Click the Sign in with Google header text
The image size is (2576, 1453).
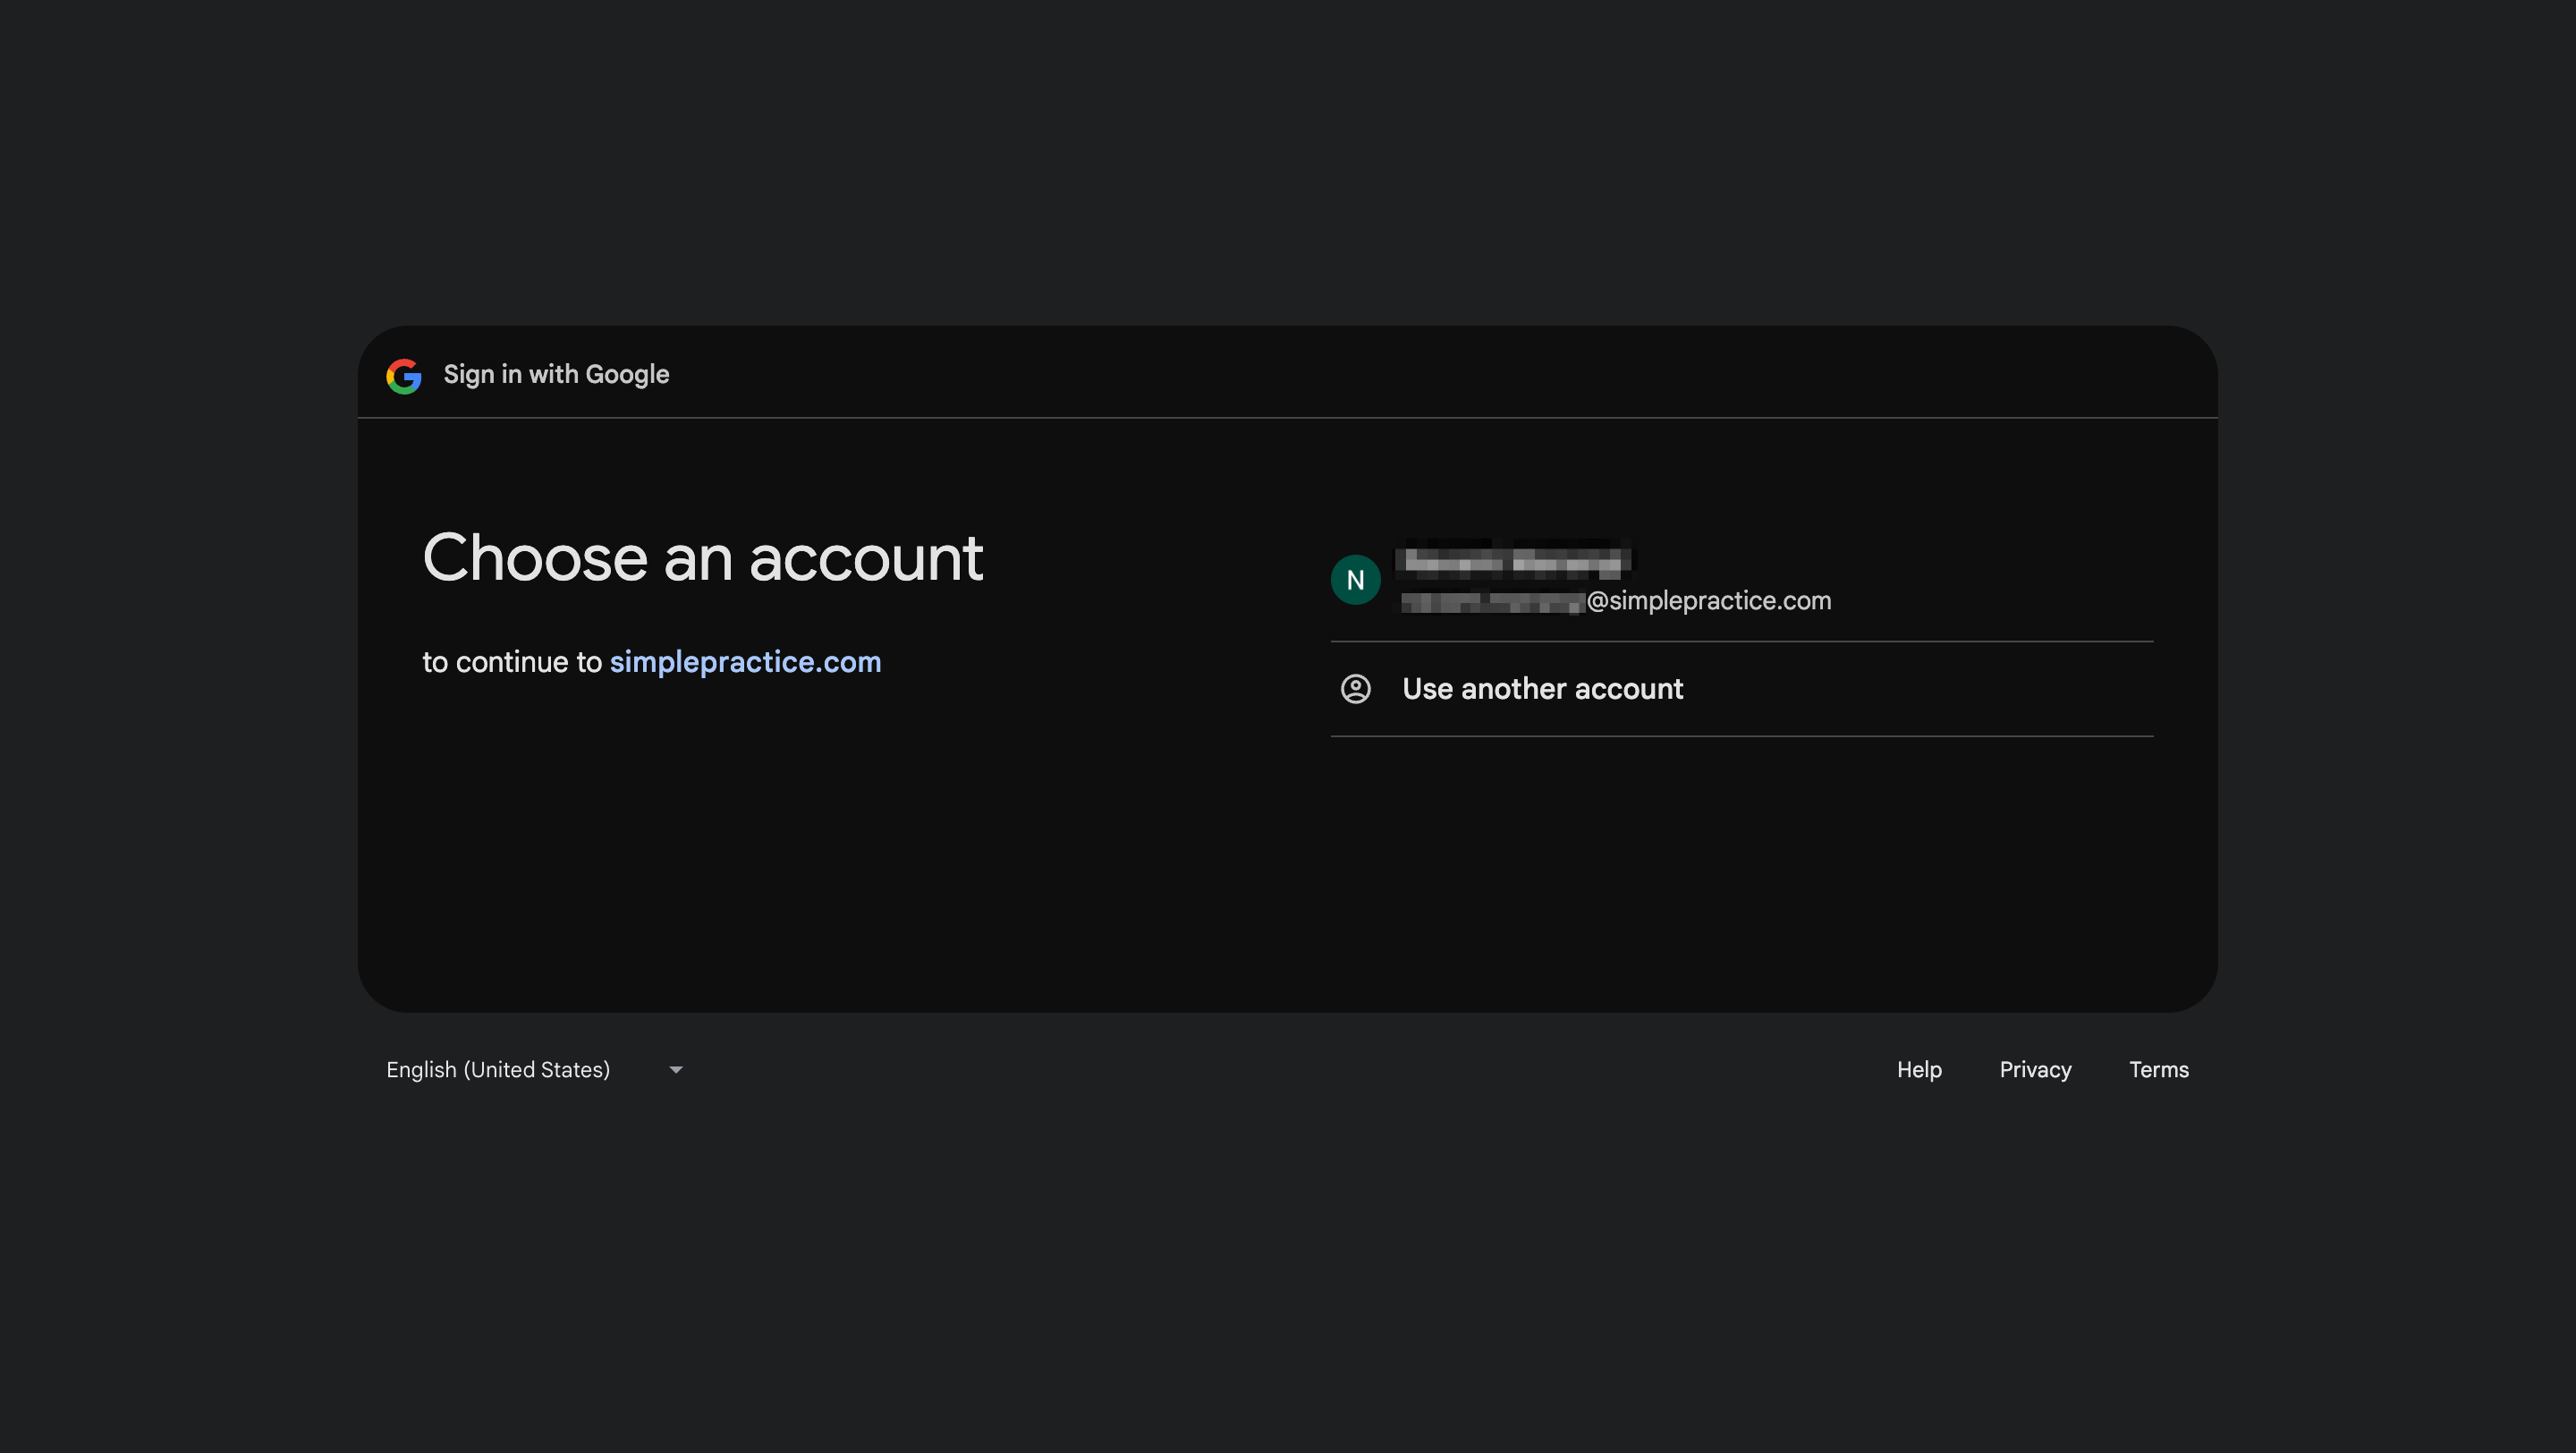coord(556,375)
